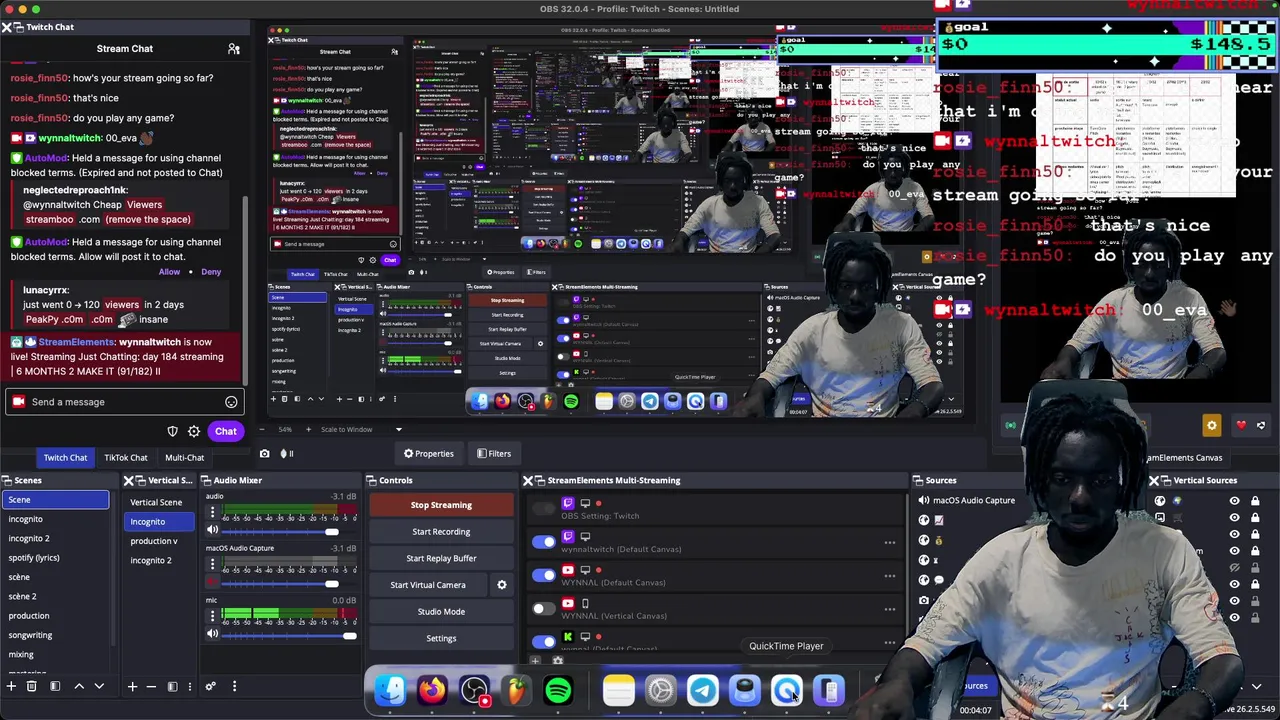This screenshot has height=720, width=1280.
Task: Add a new scene in Scenes panel
Action: point(11,686)
